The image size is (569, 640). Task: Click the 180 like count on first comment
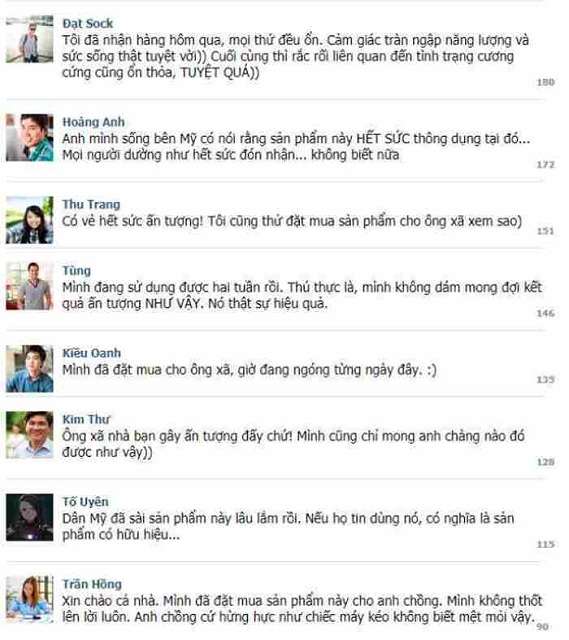[545, 82]
